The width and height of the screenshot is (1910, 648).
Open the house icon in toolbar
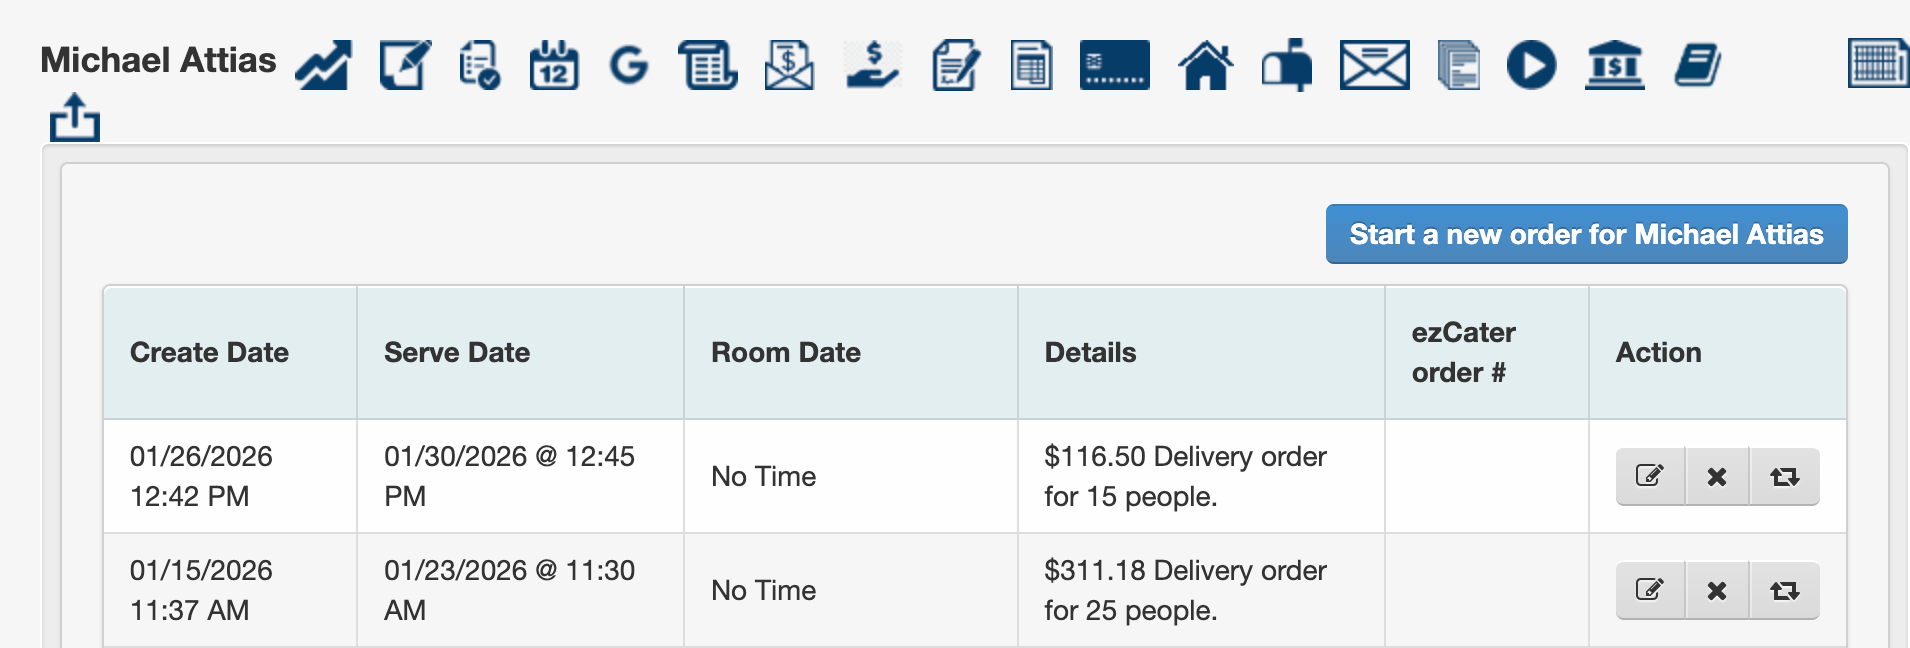click(1206, 66)
